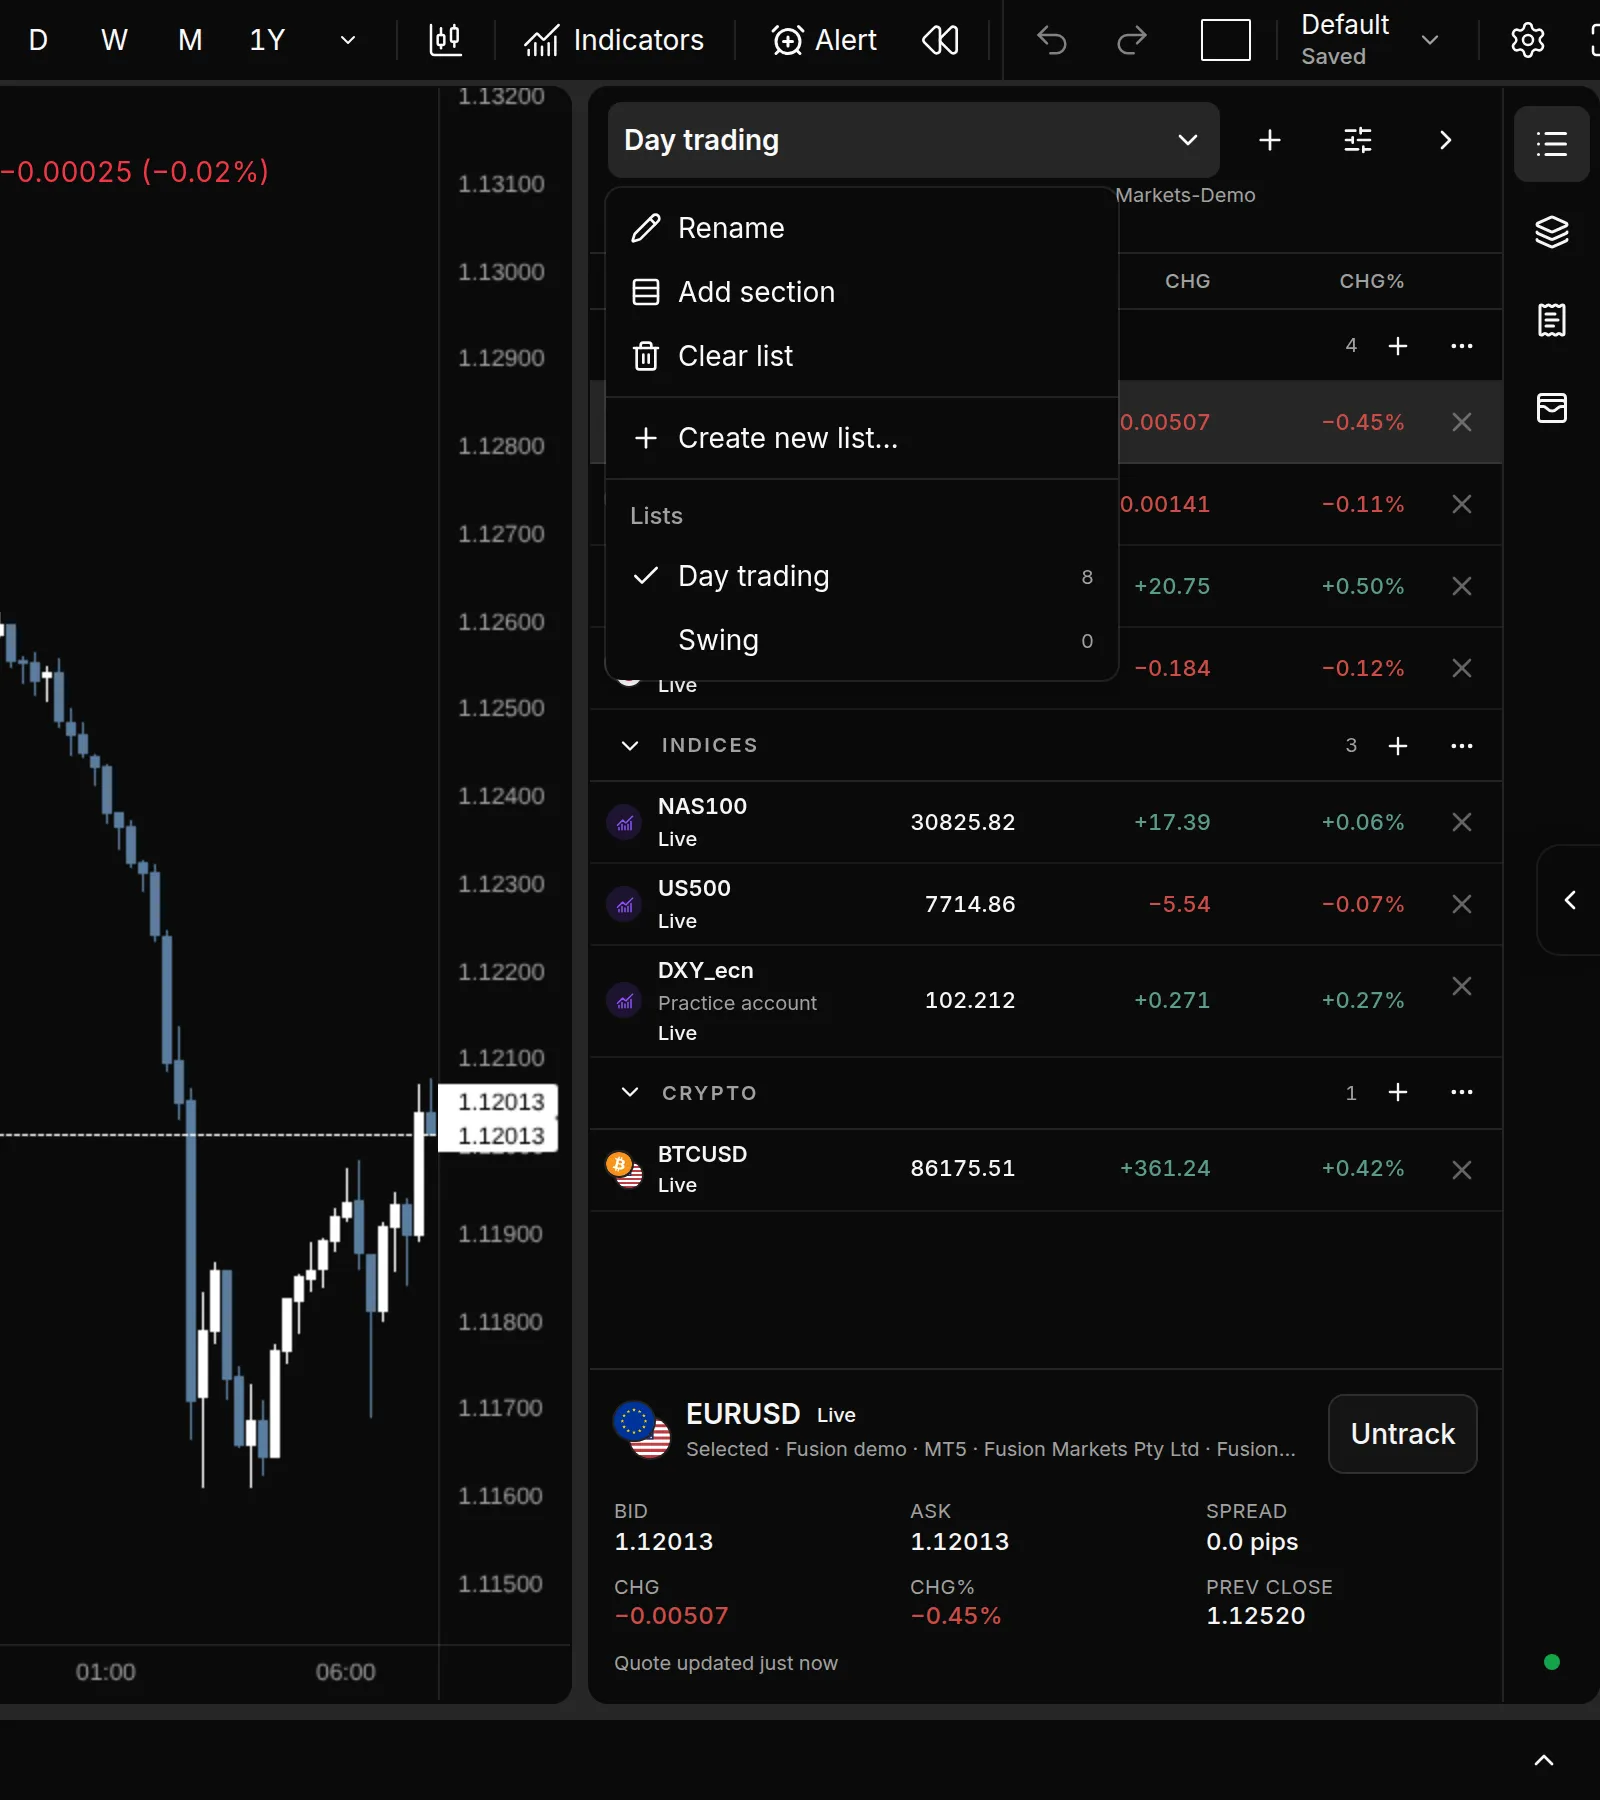Untrack the EURUSD symbol

(x=1402, y=1434)
